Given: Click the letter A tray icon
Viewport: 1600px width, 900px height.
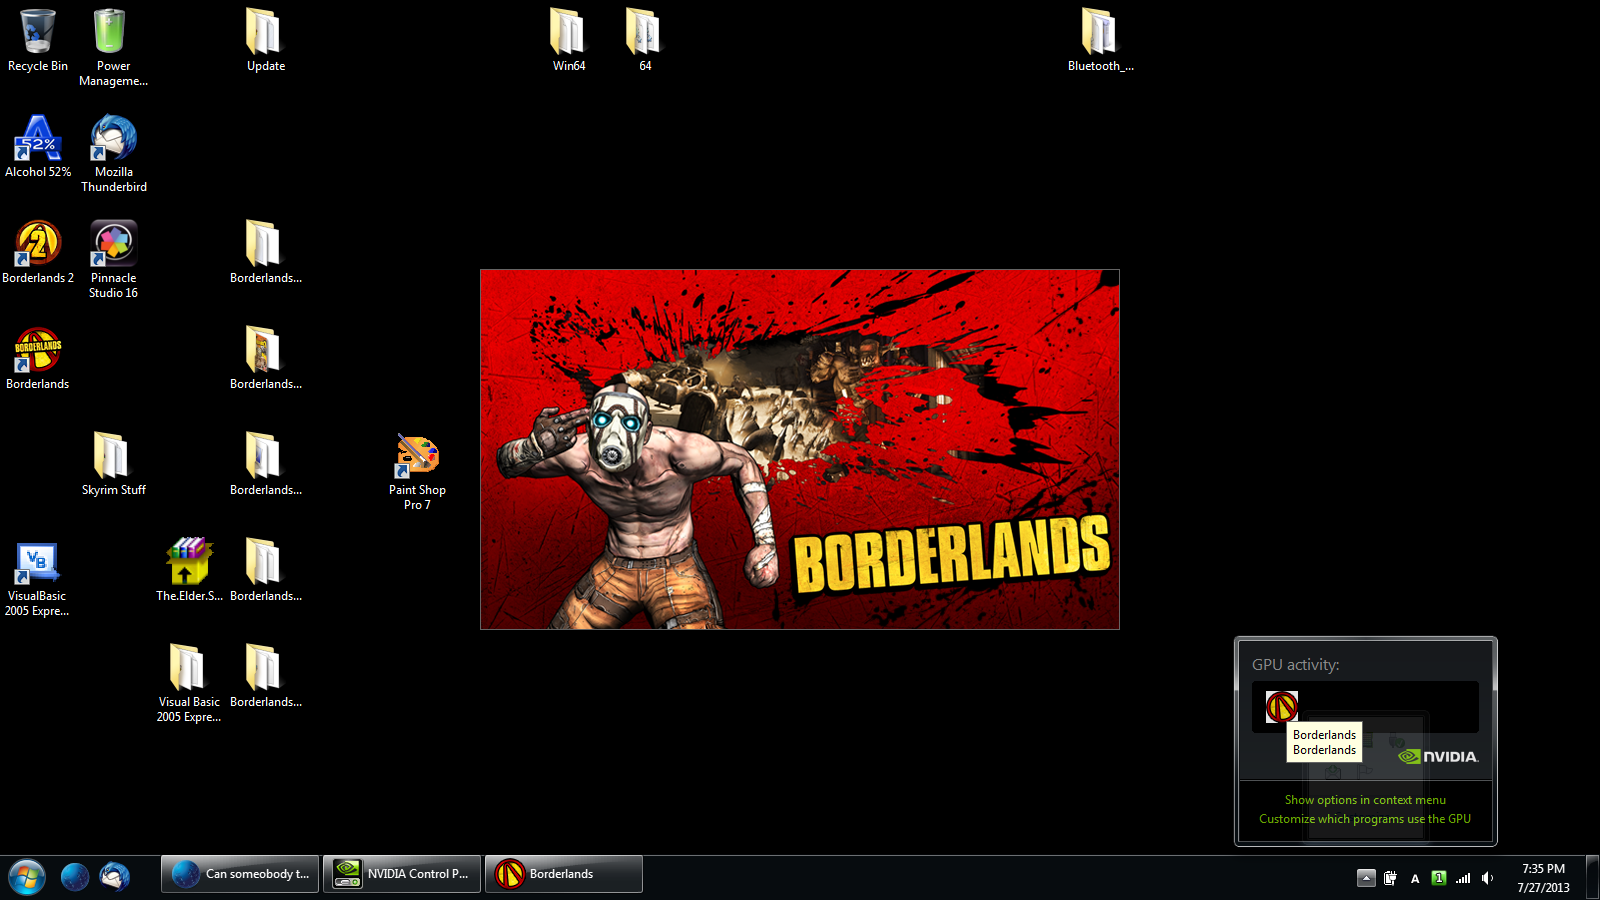Looking at the screenshot, I should tap(1415, 878).
